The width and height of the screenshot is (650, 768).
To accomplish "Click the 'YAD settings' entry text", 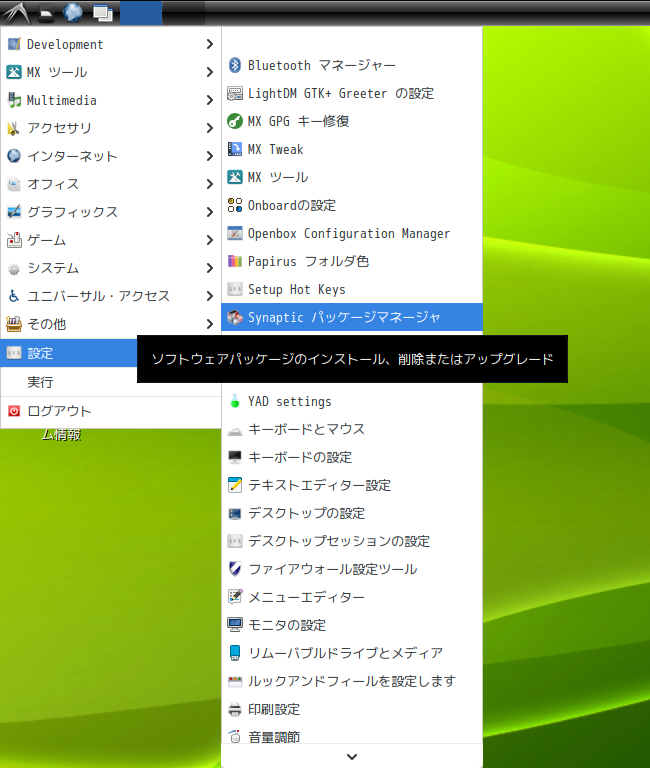I will click(x=290, y=402).
